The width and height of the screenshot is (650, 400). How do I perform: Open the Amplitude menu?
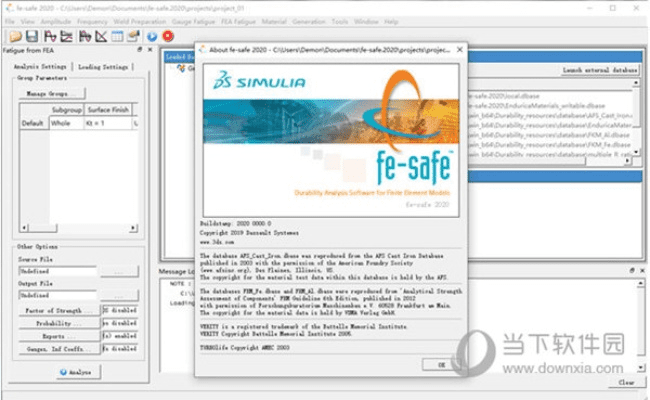tap(54, 20)
